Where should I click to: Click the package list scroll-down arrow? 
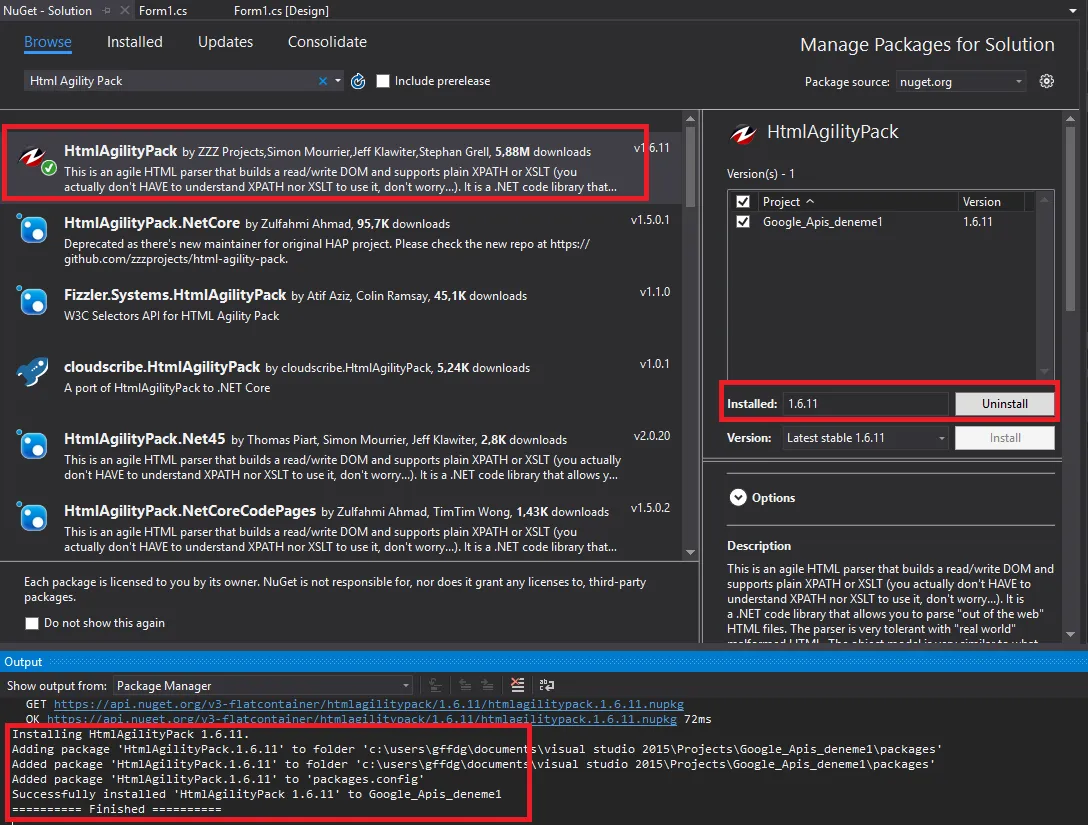(690, 553)
